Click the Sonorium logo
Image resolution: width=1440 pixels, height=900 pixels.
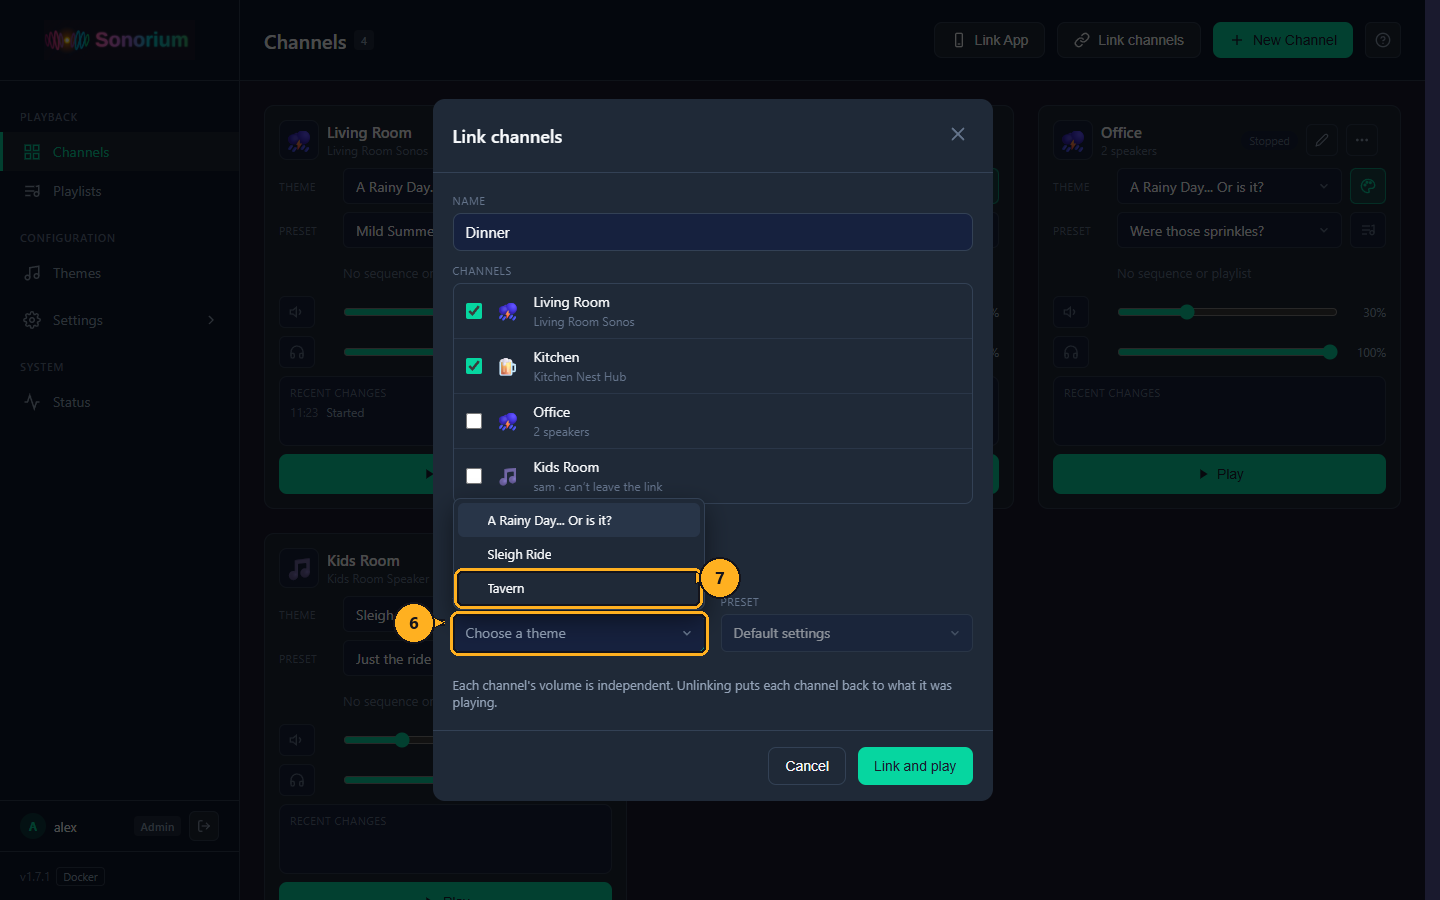click(117, 40)
